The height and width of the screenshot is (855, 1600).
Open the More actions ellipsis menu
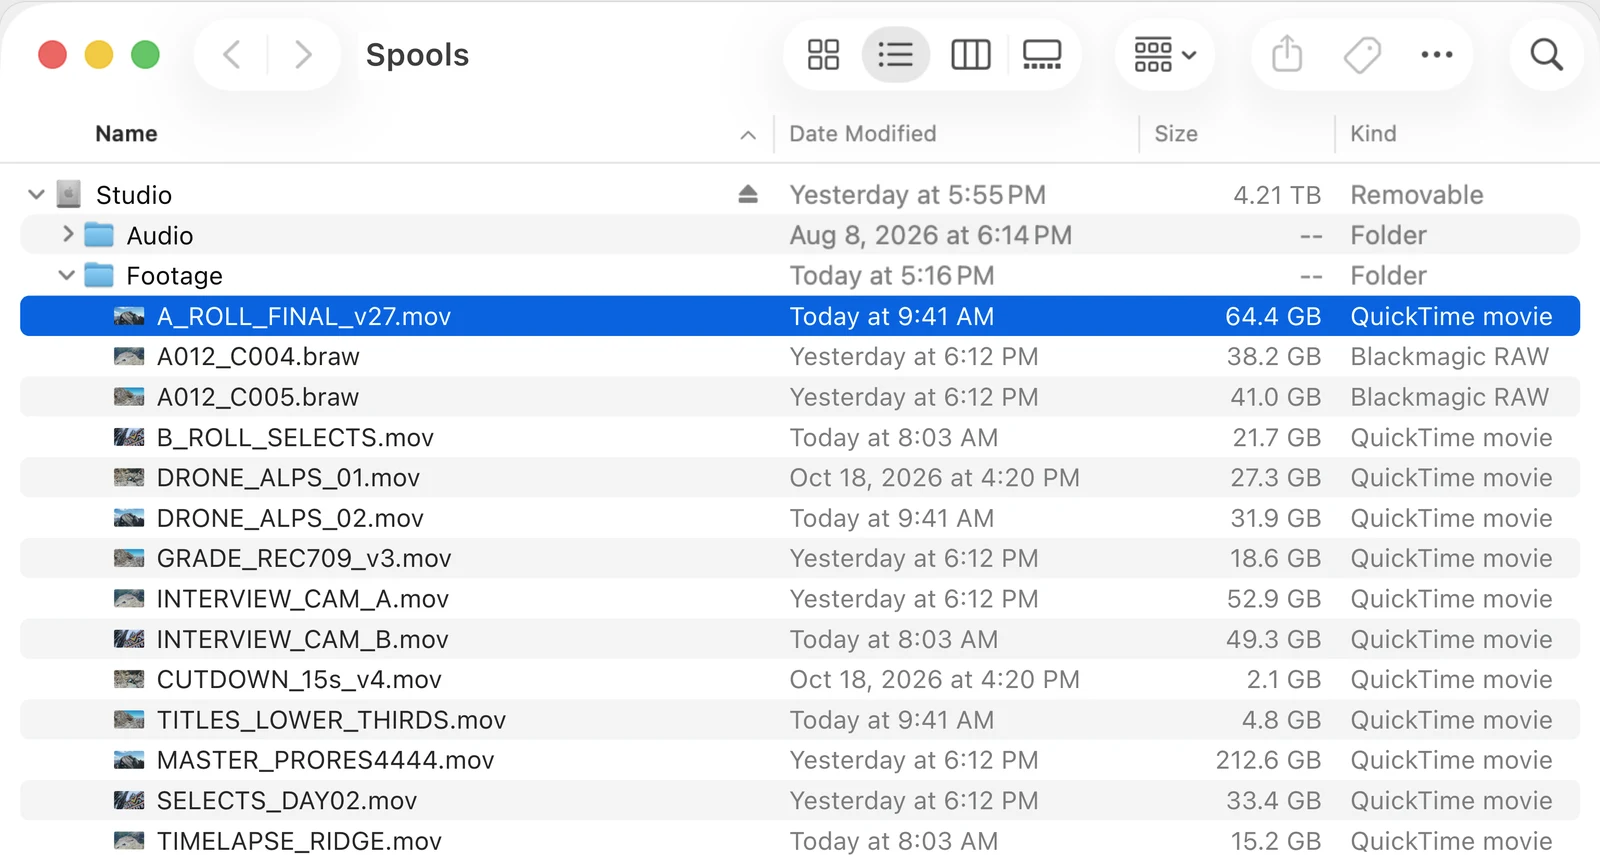tap(1437, 54)
